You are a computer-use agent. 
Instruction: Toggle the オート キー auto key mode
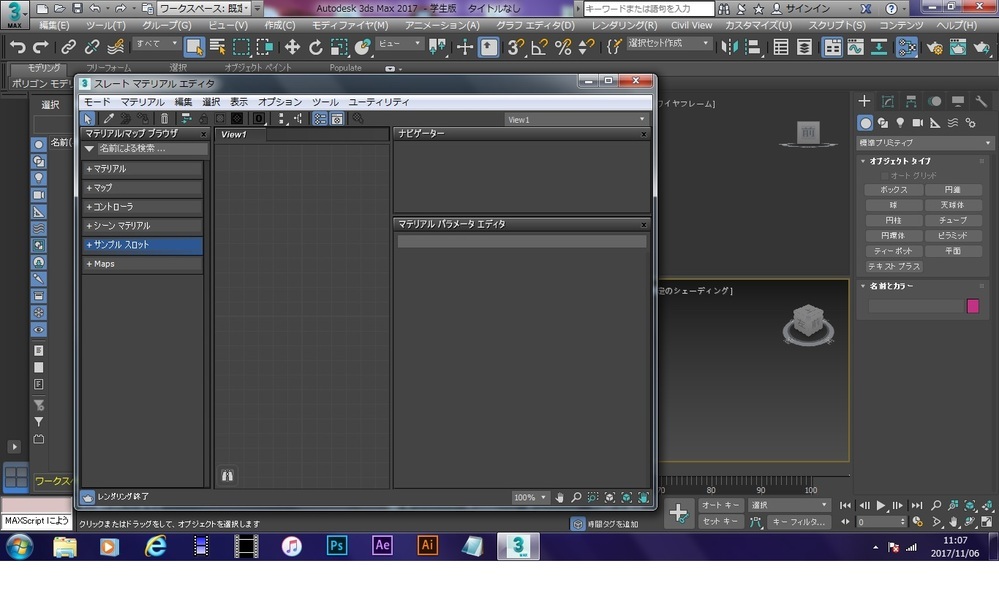(x=720, y=505)
